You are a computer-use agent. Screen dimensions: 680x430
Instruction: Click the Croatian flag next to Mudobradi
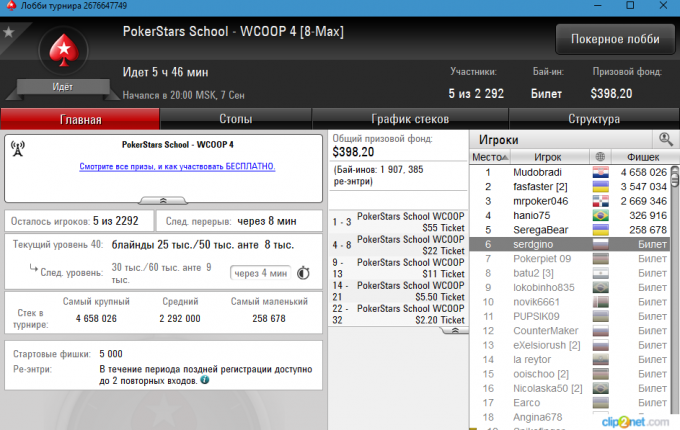(x=601, y=173)
